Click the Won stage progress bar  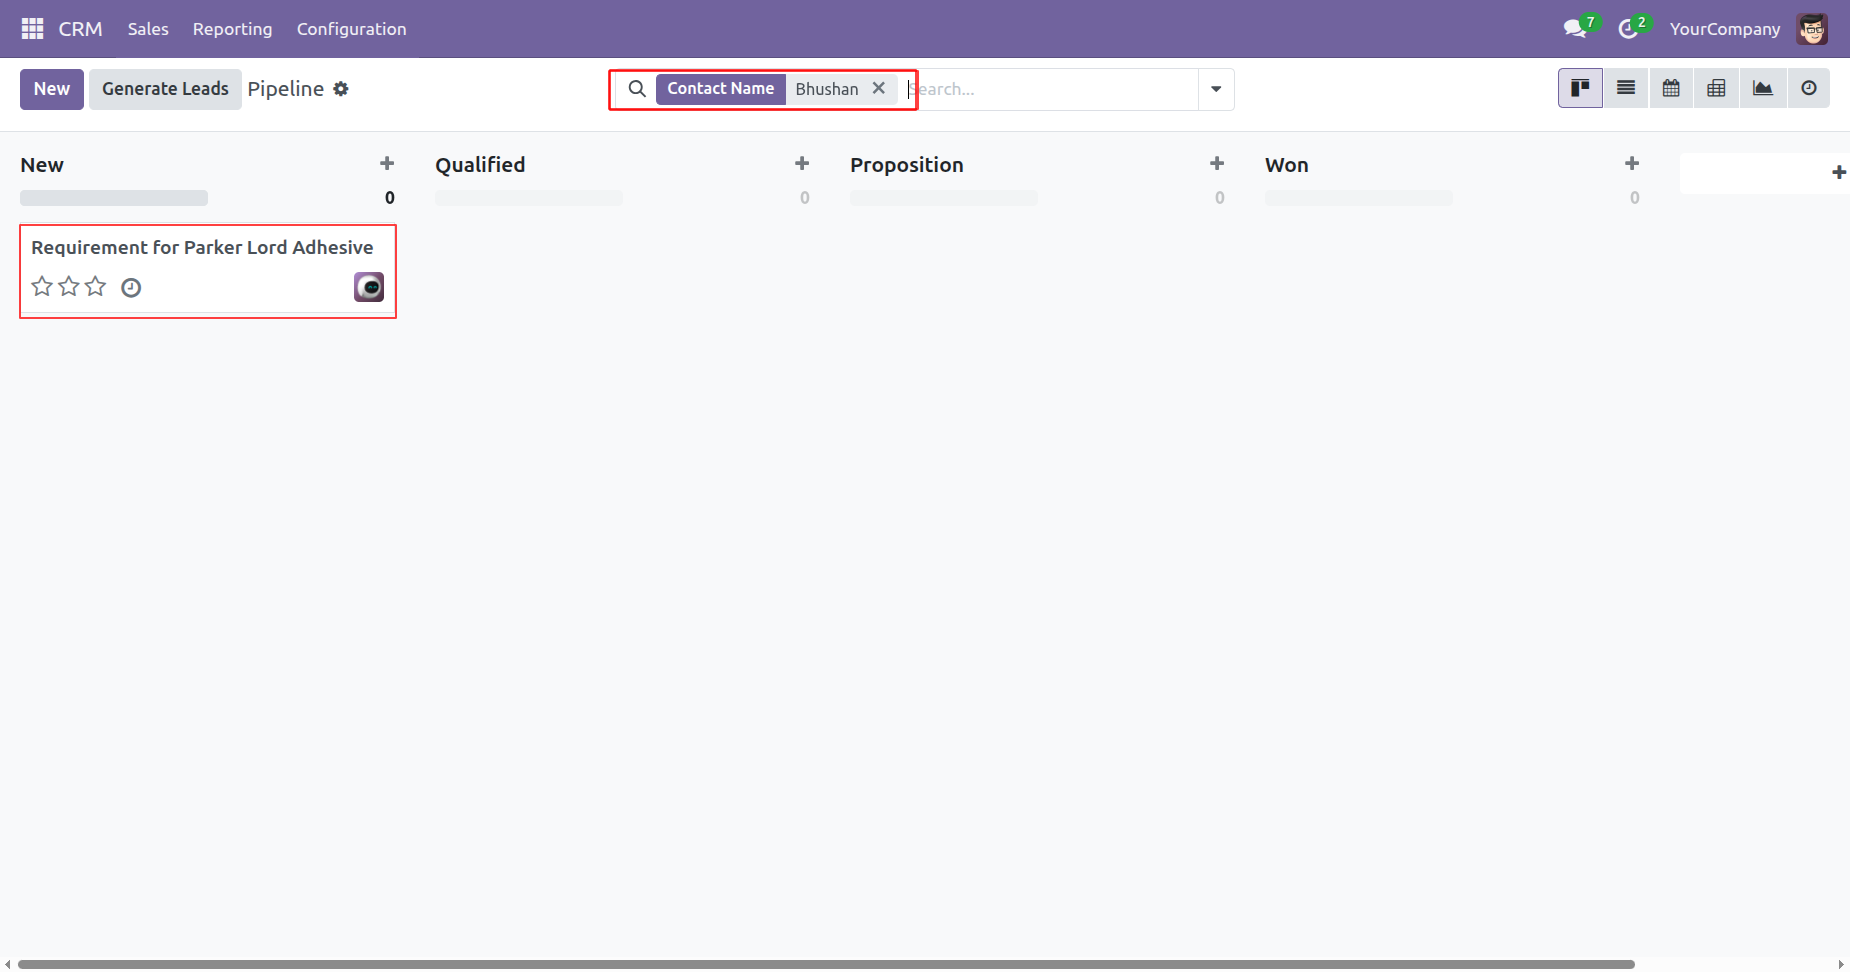(1359, 198)
